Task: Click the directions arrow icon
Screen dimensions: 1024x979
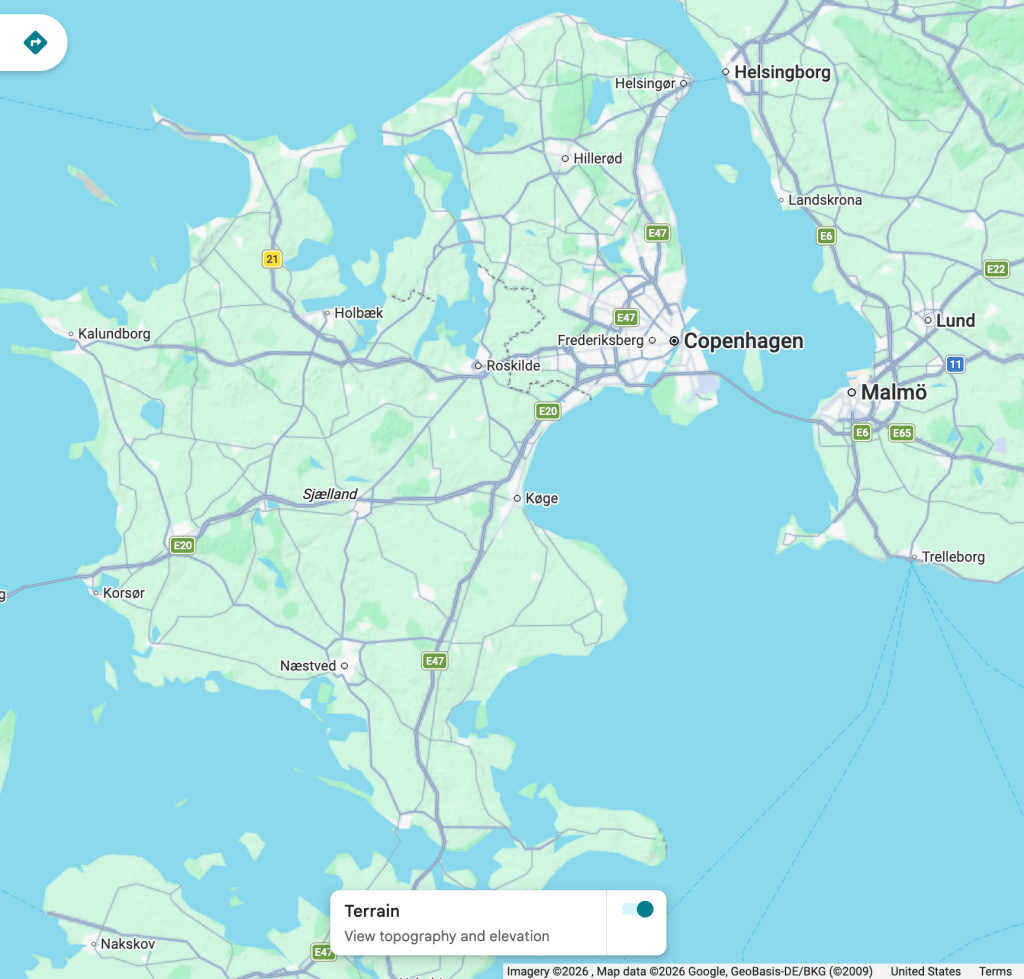Action: tap(35, 43)
